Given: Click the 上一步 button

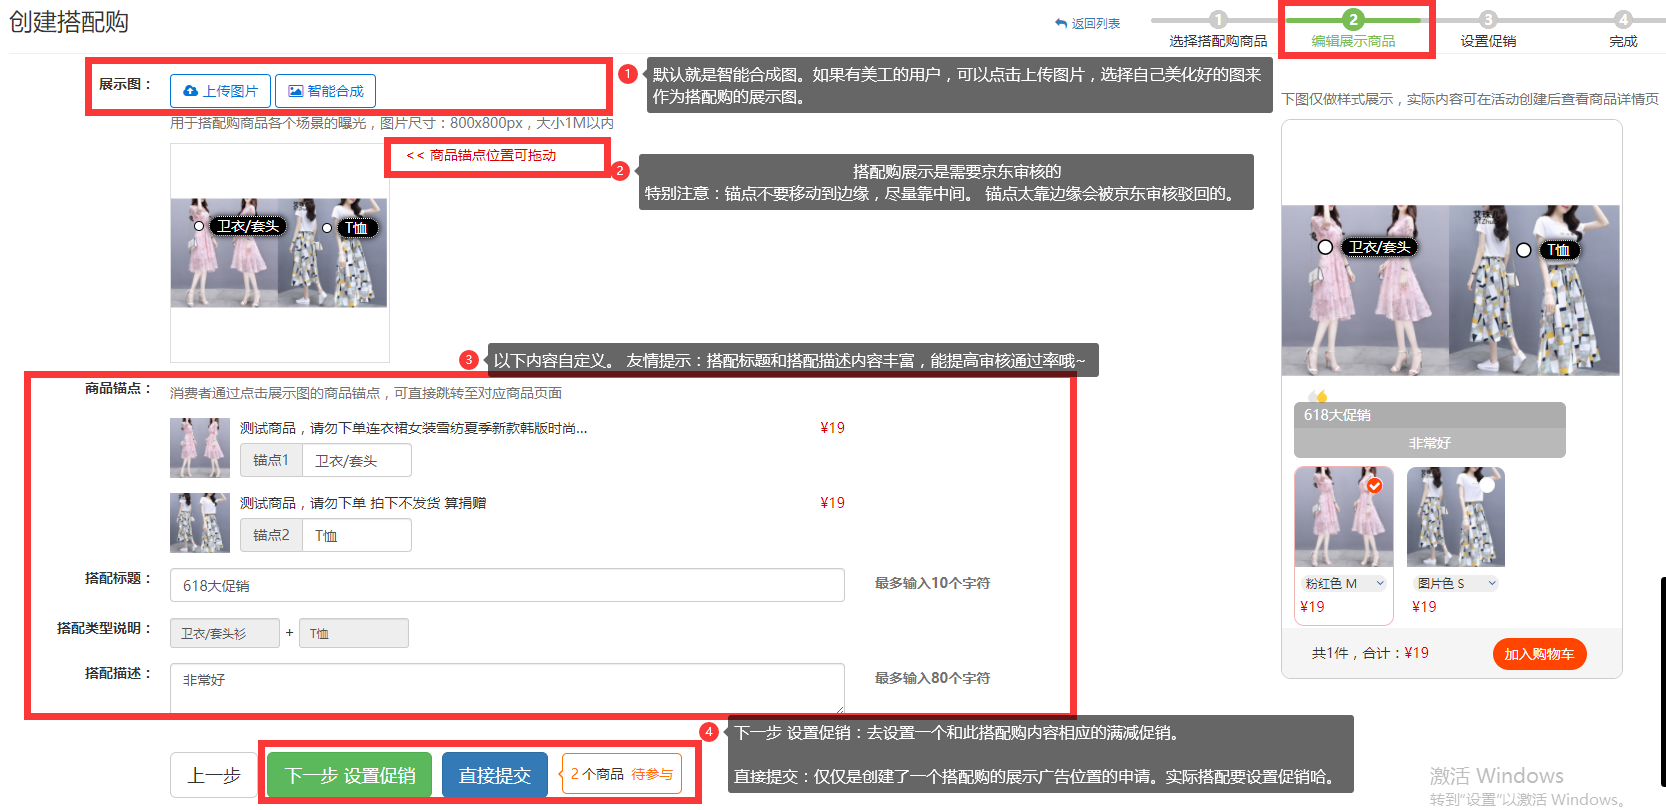Looking at the screenshot, I should (214, 775).
